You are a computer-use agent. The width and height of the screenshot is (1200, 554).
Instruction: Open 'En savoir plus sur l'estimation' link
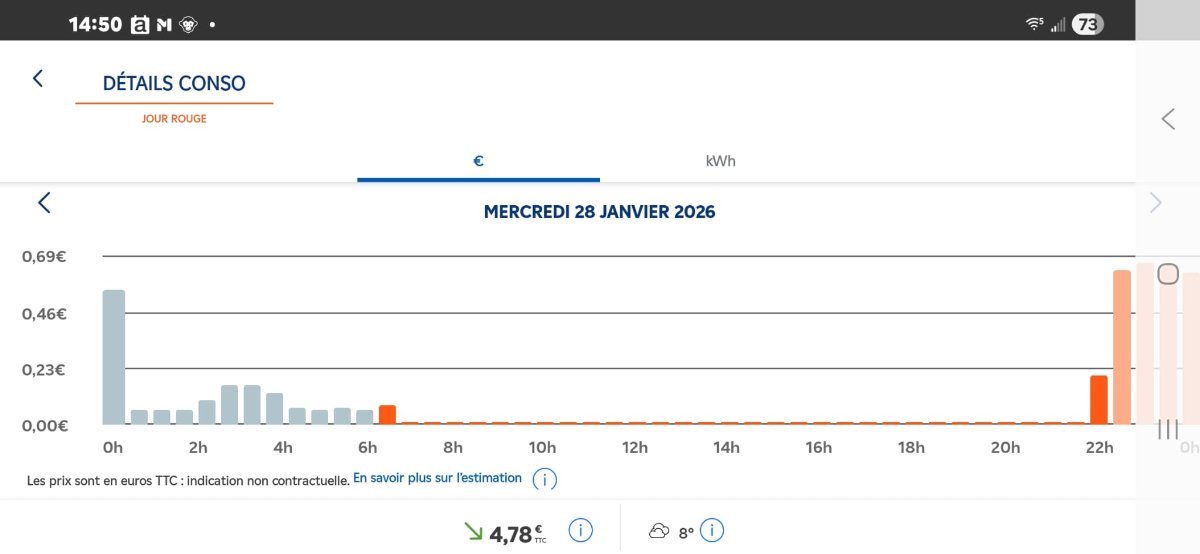coord(437,478)
